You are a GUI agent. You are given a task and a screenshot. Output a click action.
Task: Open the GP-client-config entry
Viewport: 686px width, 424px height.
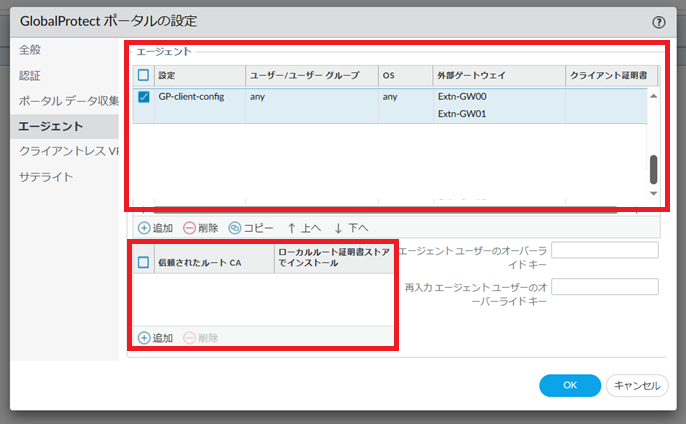tap(191, 97)
